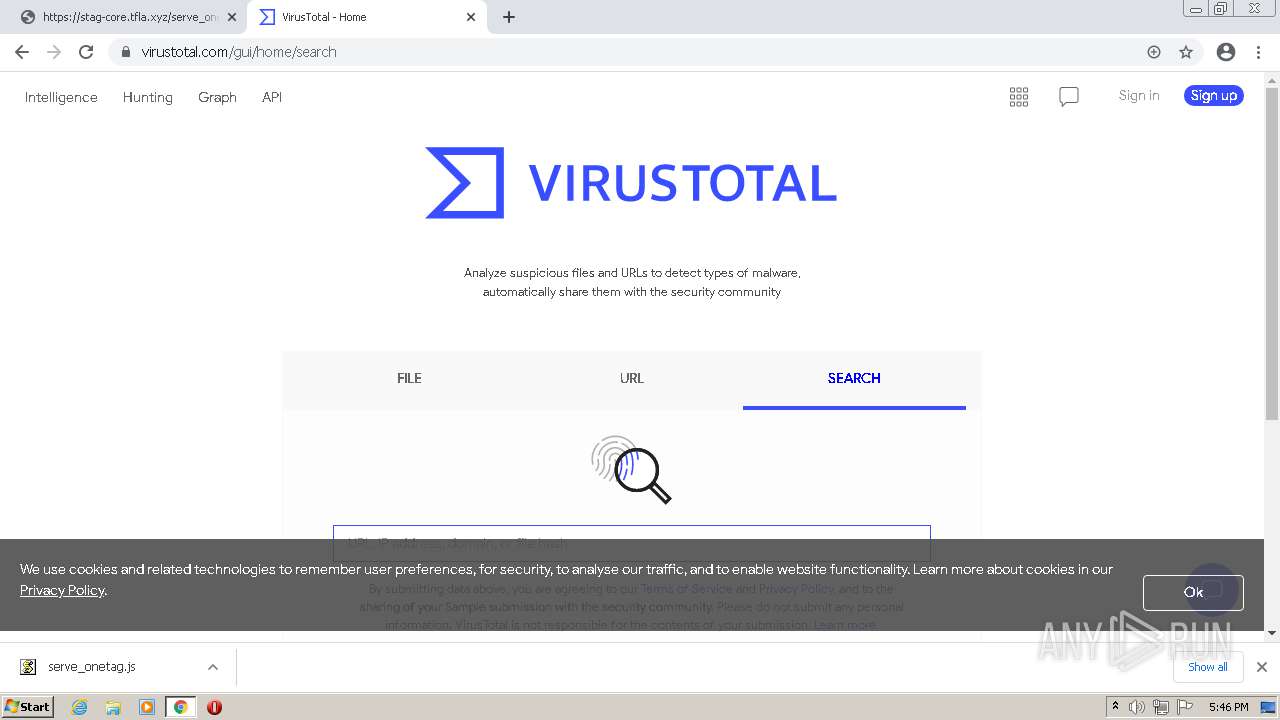The image size is (1280, 720).
Task: Open network tray icon
Action: coord(1160,707)
